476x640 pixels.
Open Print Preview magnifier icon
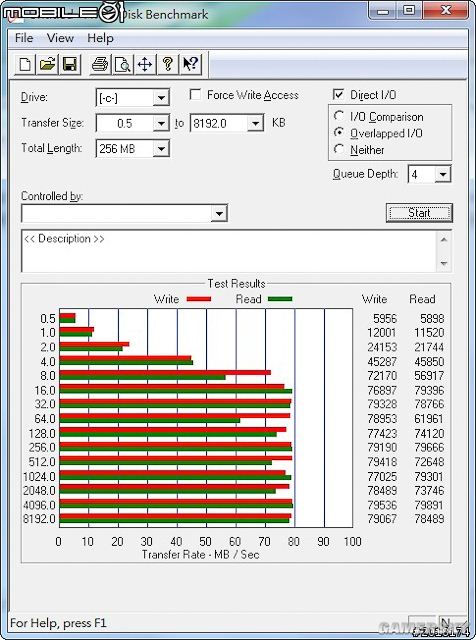(122, 64)
